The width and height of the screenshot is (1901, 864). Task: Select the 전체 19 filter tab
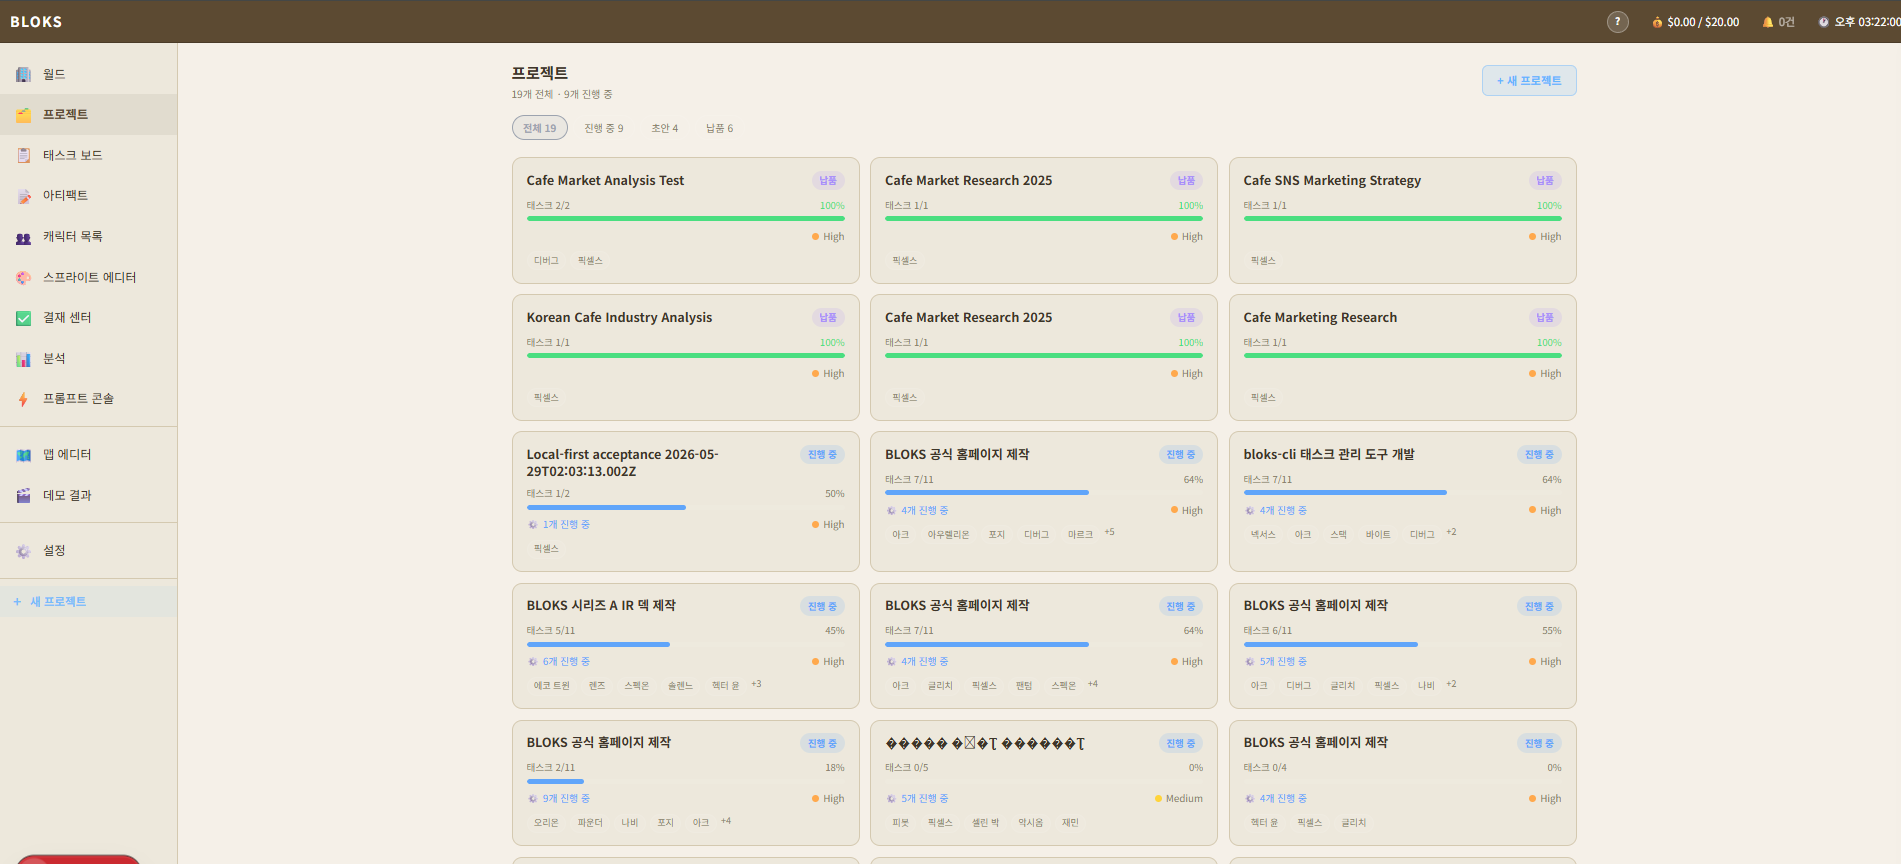[540, 128]
